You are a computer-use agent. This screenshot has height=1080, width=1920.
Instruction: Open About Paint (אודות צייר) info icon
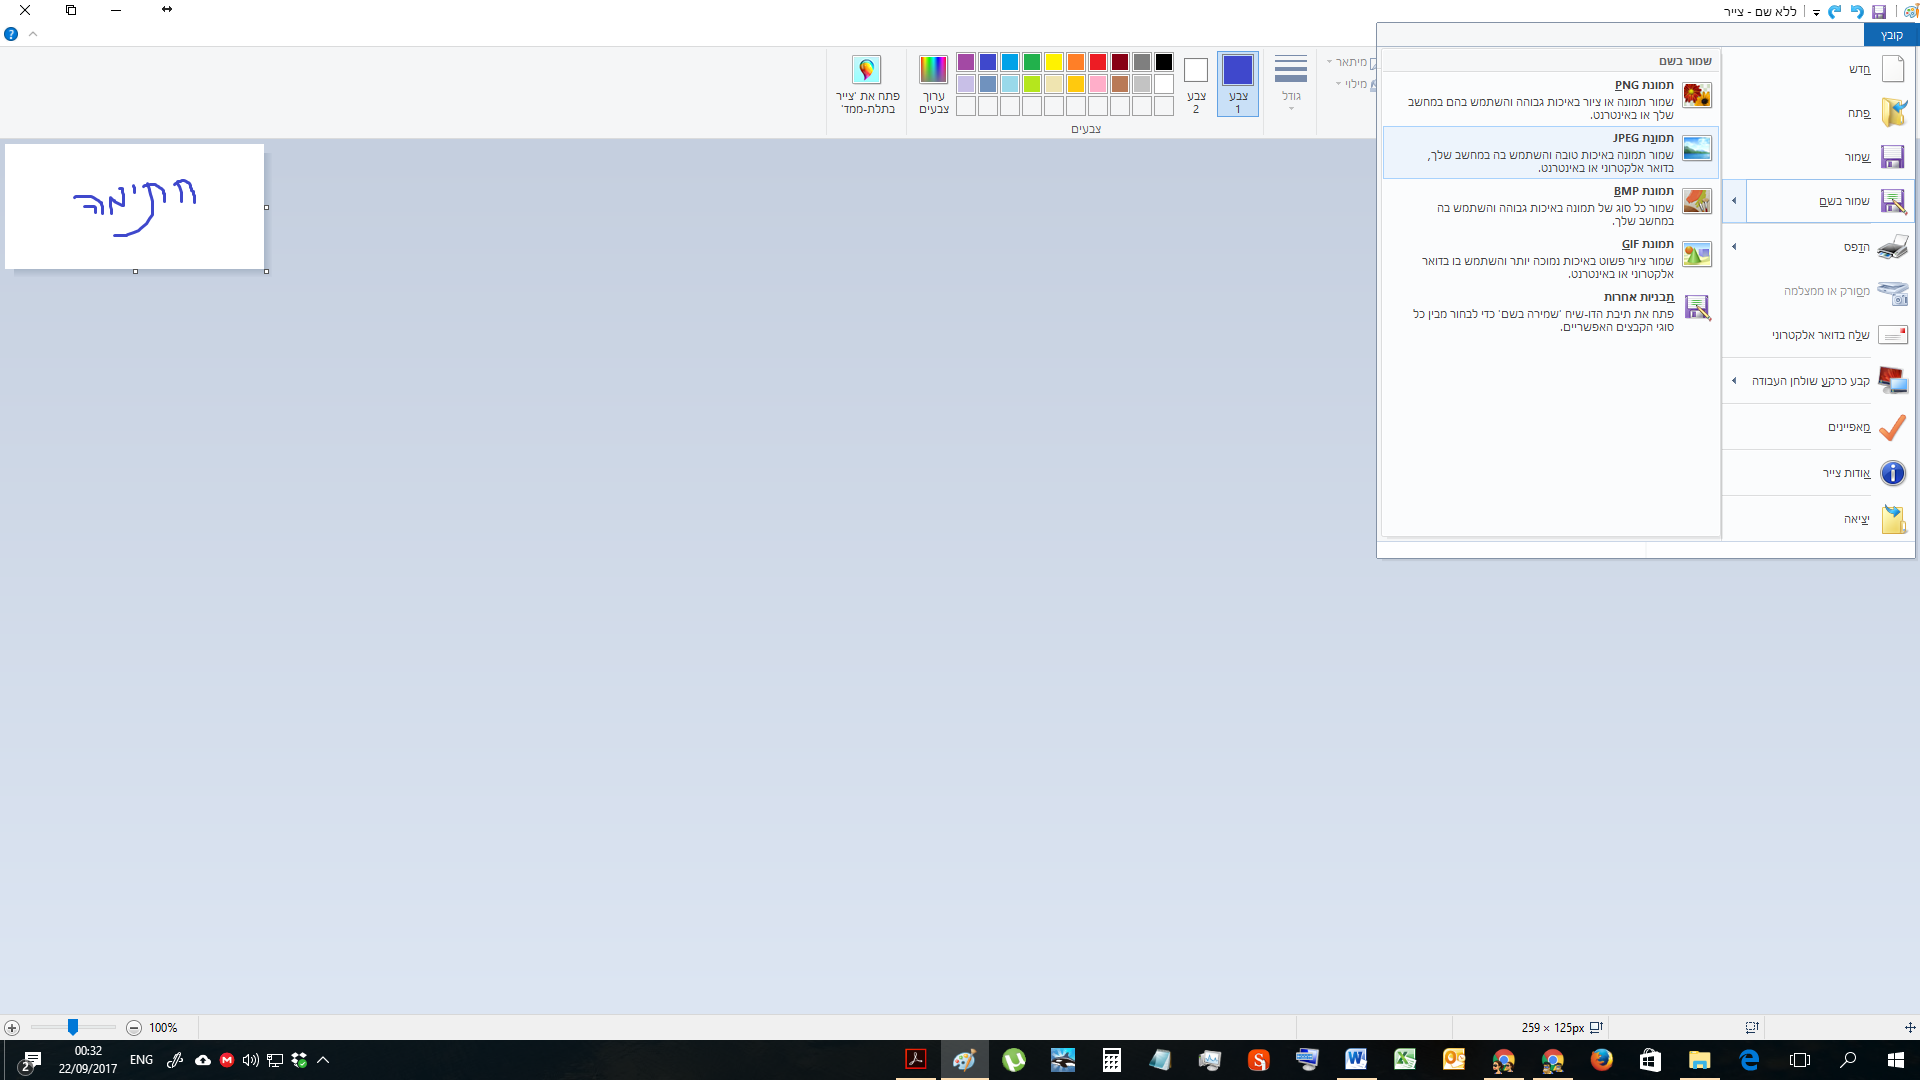[1892, 473]
